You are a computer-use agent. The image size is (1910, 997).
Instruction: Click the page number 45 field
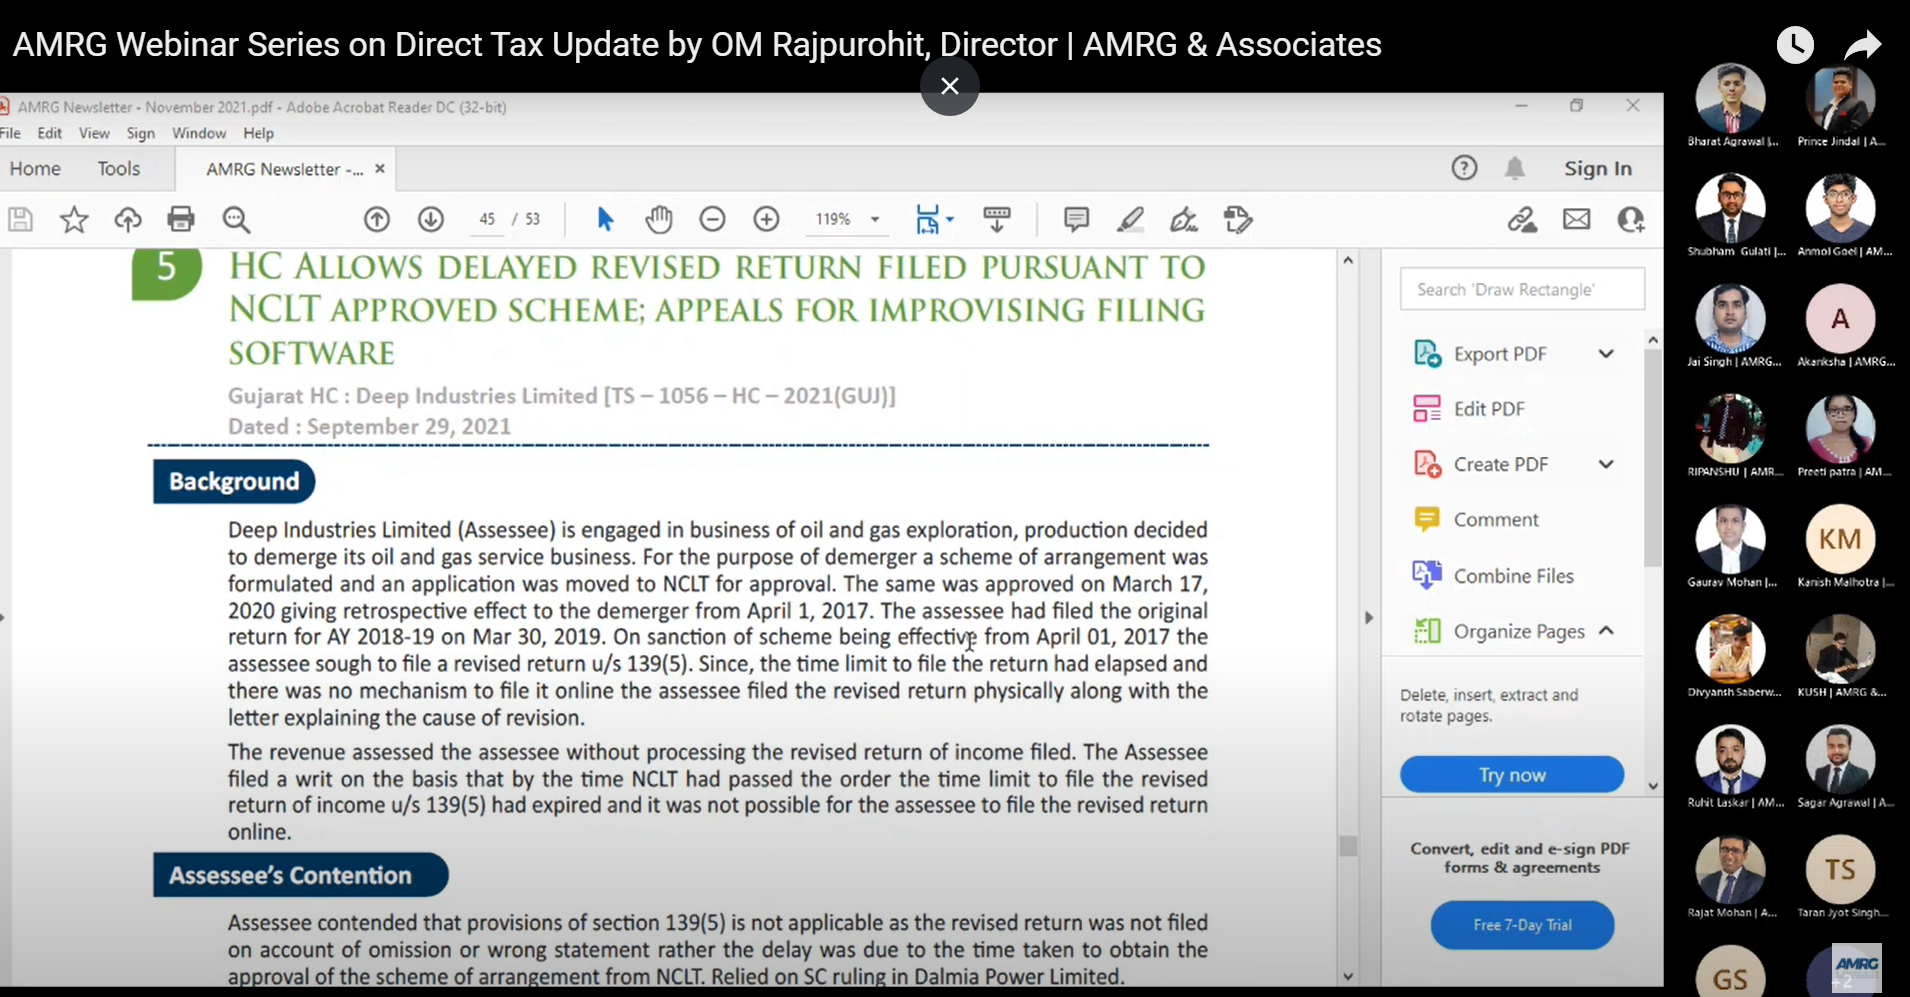click(x=487, y=219)
